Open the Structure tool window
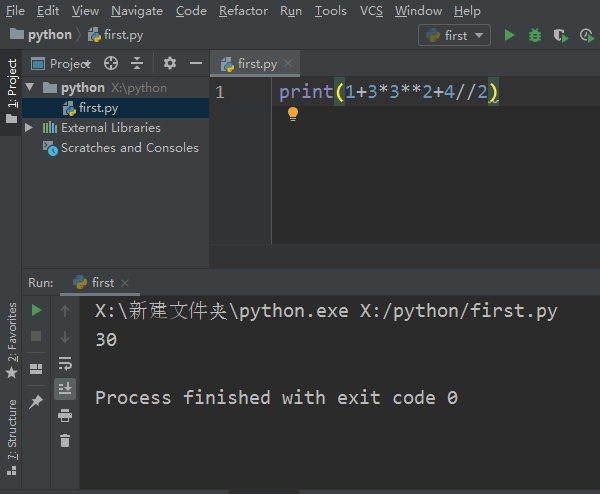Viewport: 600px width, 494px height. pyautogui.click(x=12, y=428)
